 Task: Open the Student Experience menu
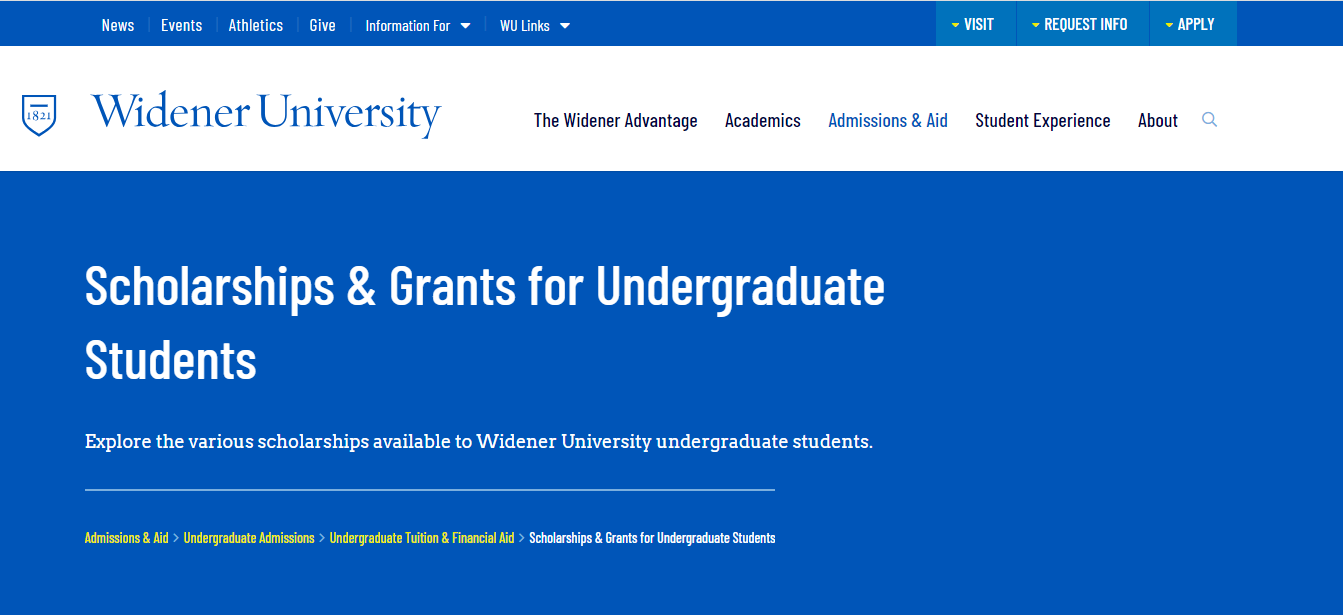(1043, 120)
